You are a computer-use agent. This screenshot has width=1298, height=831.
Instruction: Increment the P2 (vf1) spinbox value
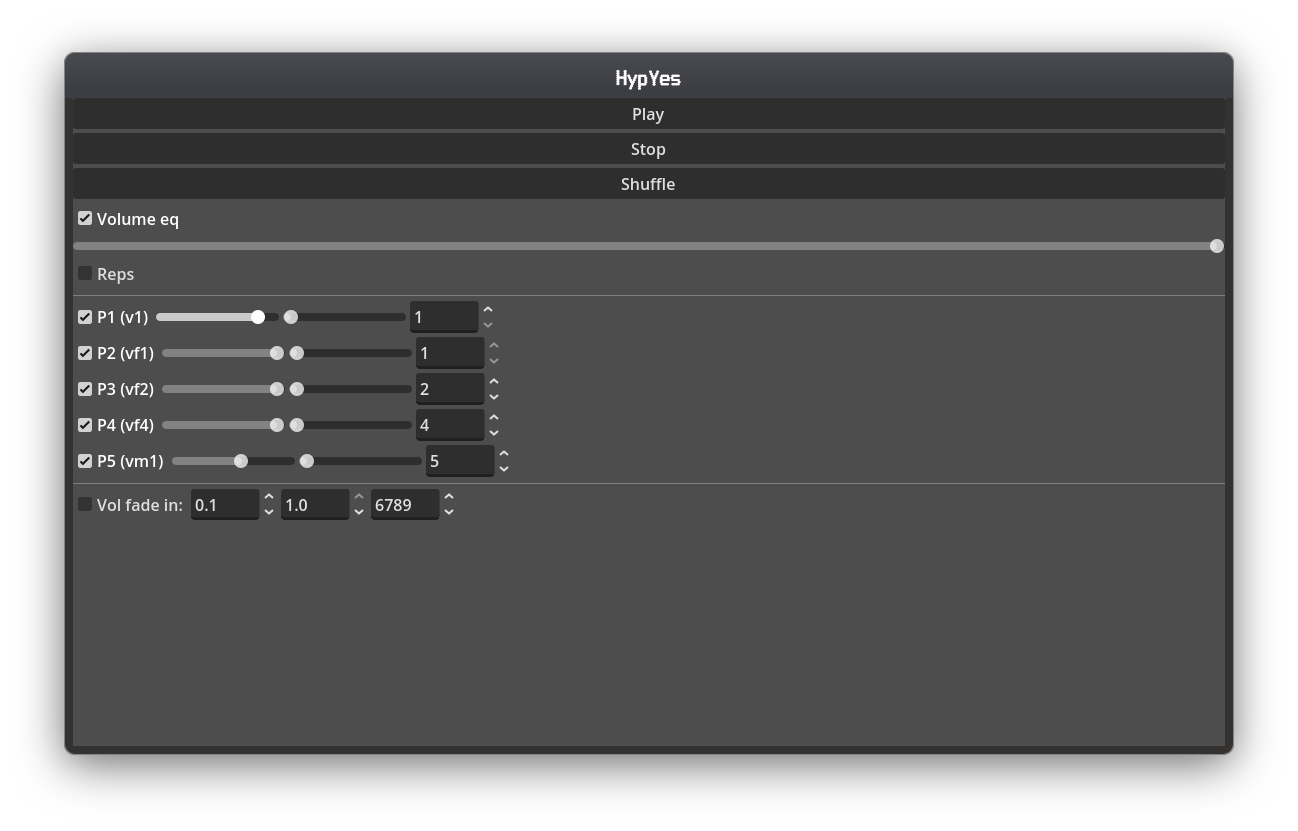(x=494, y=346)
